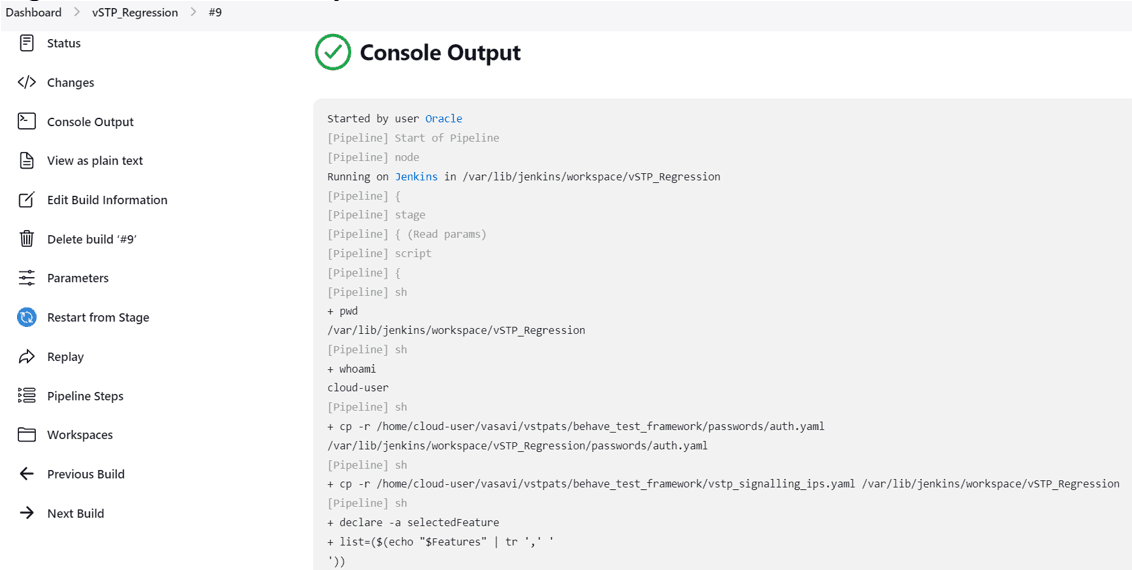Click the Dashboard breadcrumb link
This screenshot has height=570, width=1132.
tap(33, 12)
